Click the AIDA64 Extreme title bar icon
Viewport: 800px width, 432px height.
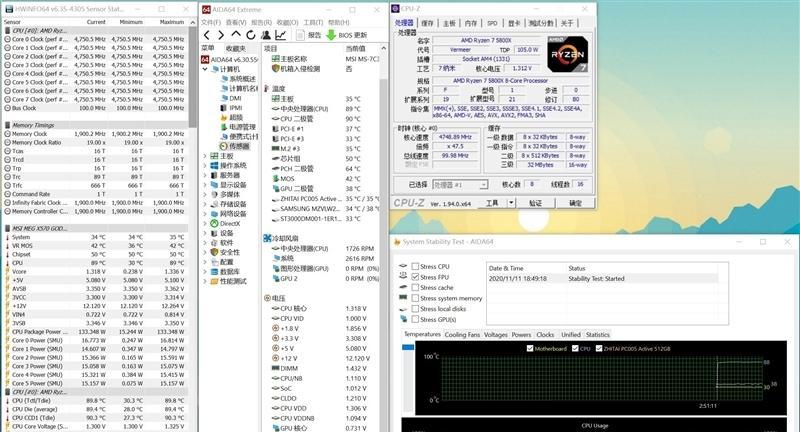click(x=206, y=10)
